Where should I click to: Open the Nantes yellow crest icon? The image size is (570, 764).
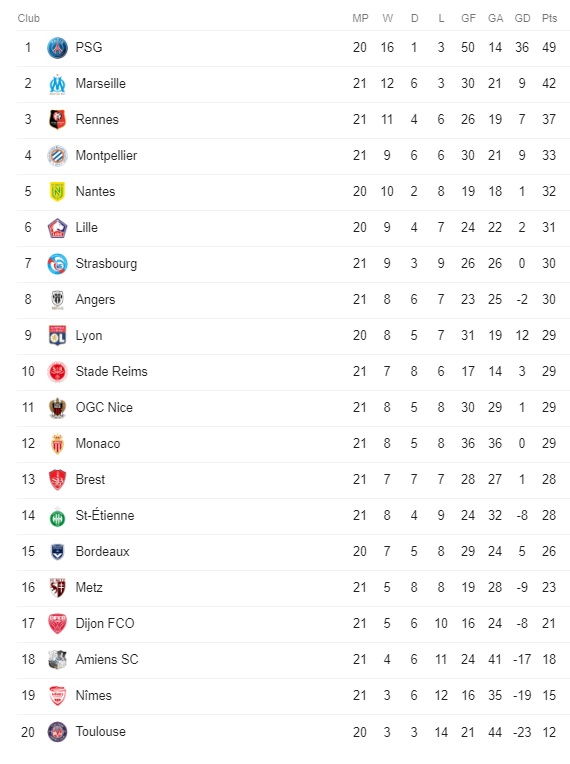[57, 191]
